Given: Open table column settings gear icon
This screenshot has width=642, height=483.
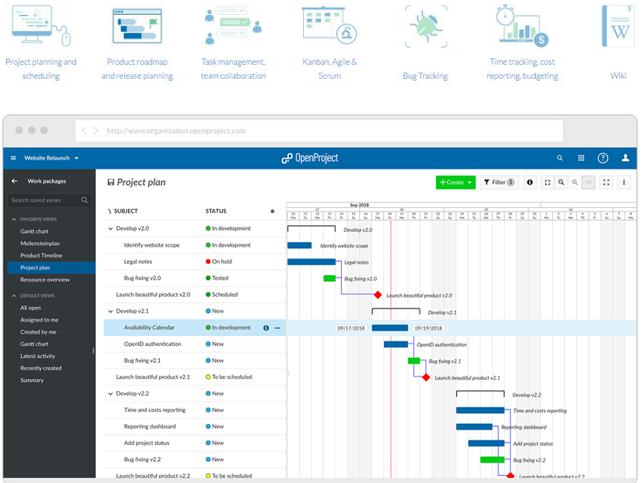Looking at the screenshot, I should 272,211.
